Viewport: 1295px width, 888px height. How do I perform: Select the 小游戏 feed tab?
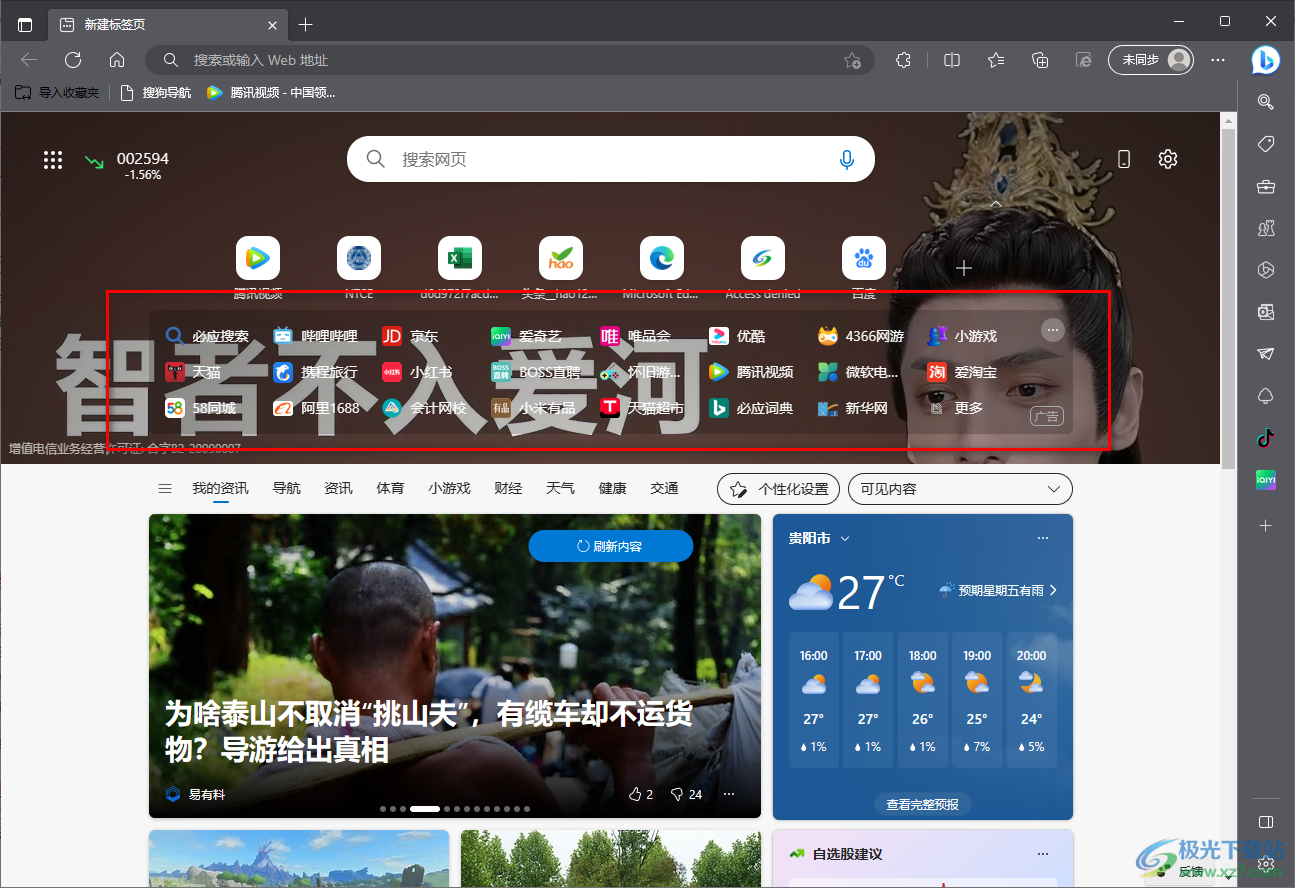click(450, 489)
